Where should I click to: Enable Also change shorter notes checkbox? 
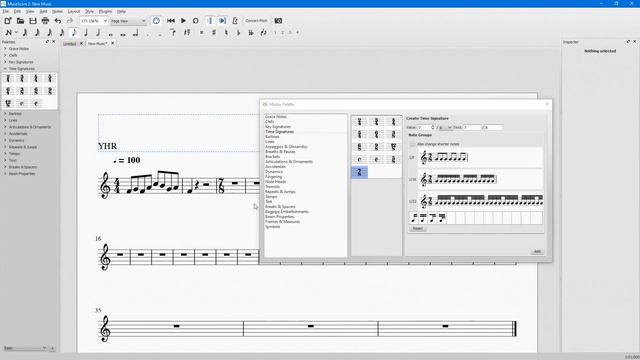click(412, 144)
